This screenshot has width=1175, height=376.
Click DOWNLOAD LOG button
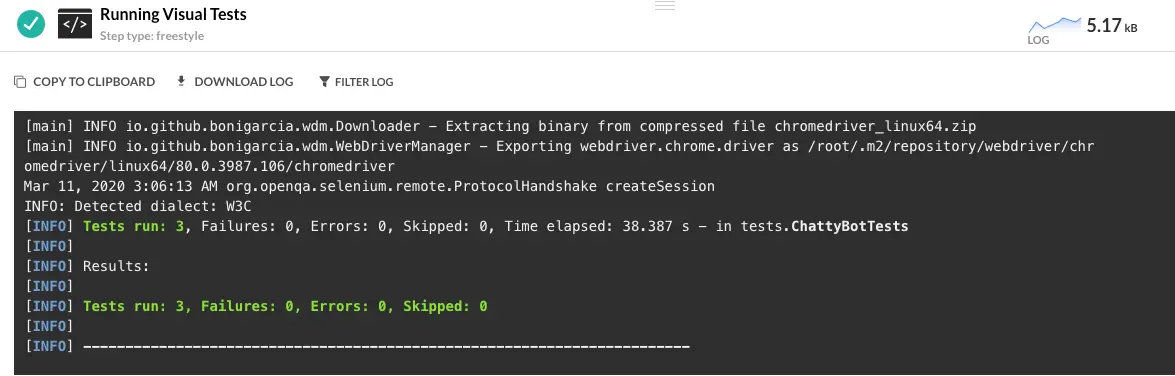click(x=235, y=82)
